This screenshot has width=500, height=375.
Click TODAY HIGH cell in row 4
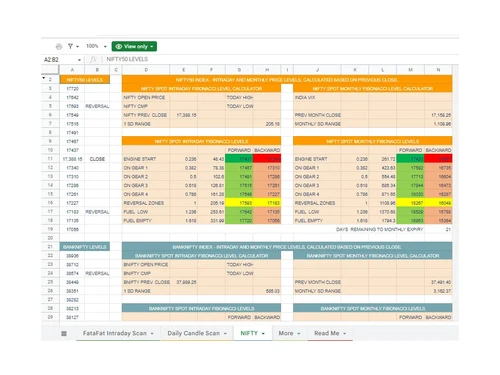(239, 97)
